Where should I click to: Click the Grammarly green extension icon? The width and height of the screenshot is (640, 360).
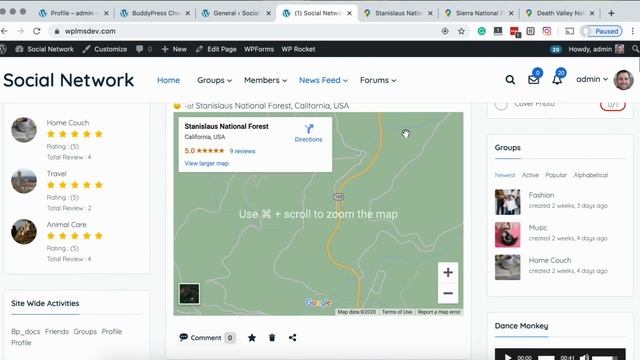coord(482,31)
